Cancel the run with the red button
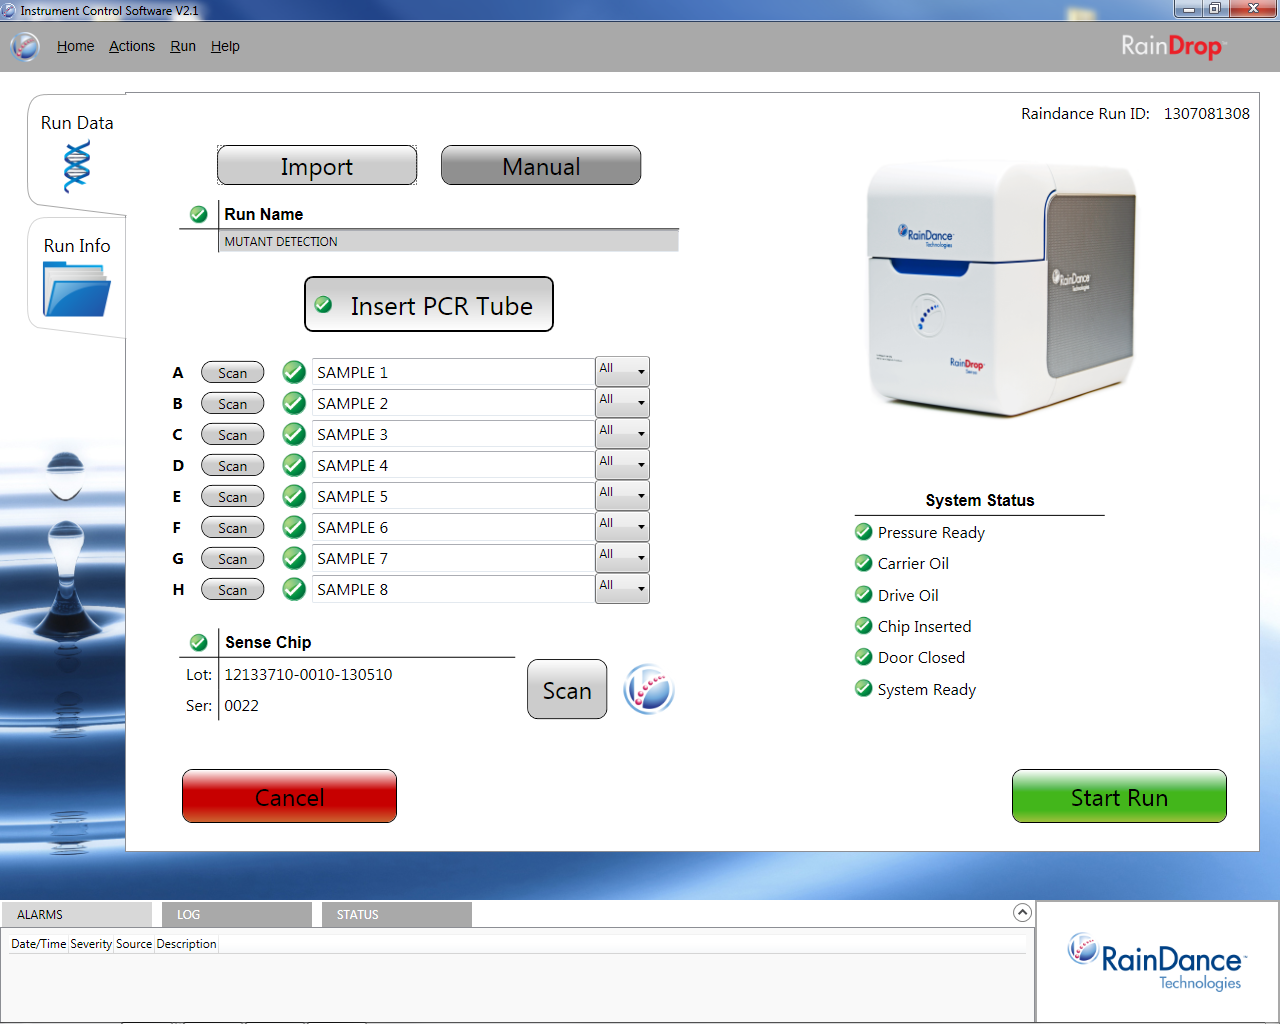This screenshot has height=1024, width=1280. tap(289, 796)
